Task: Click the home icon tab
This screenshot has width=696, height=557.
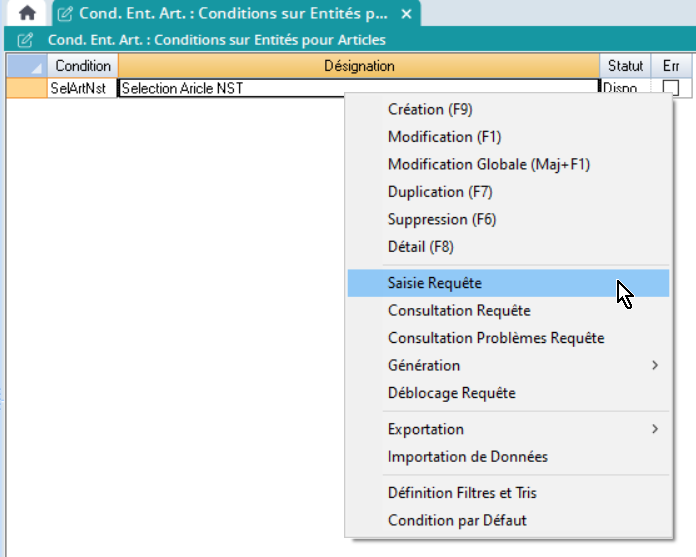Action: tap(27, 14)
